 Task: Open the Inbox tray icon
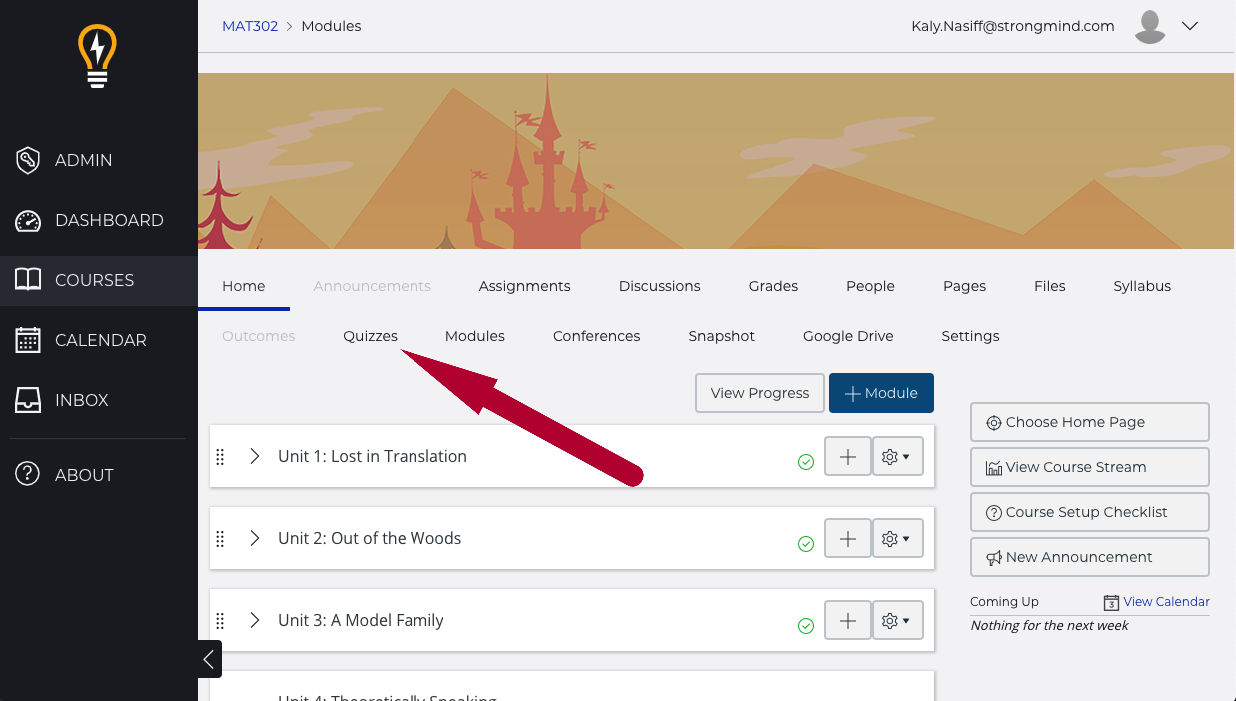coord(28,400)
